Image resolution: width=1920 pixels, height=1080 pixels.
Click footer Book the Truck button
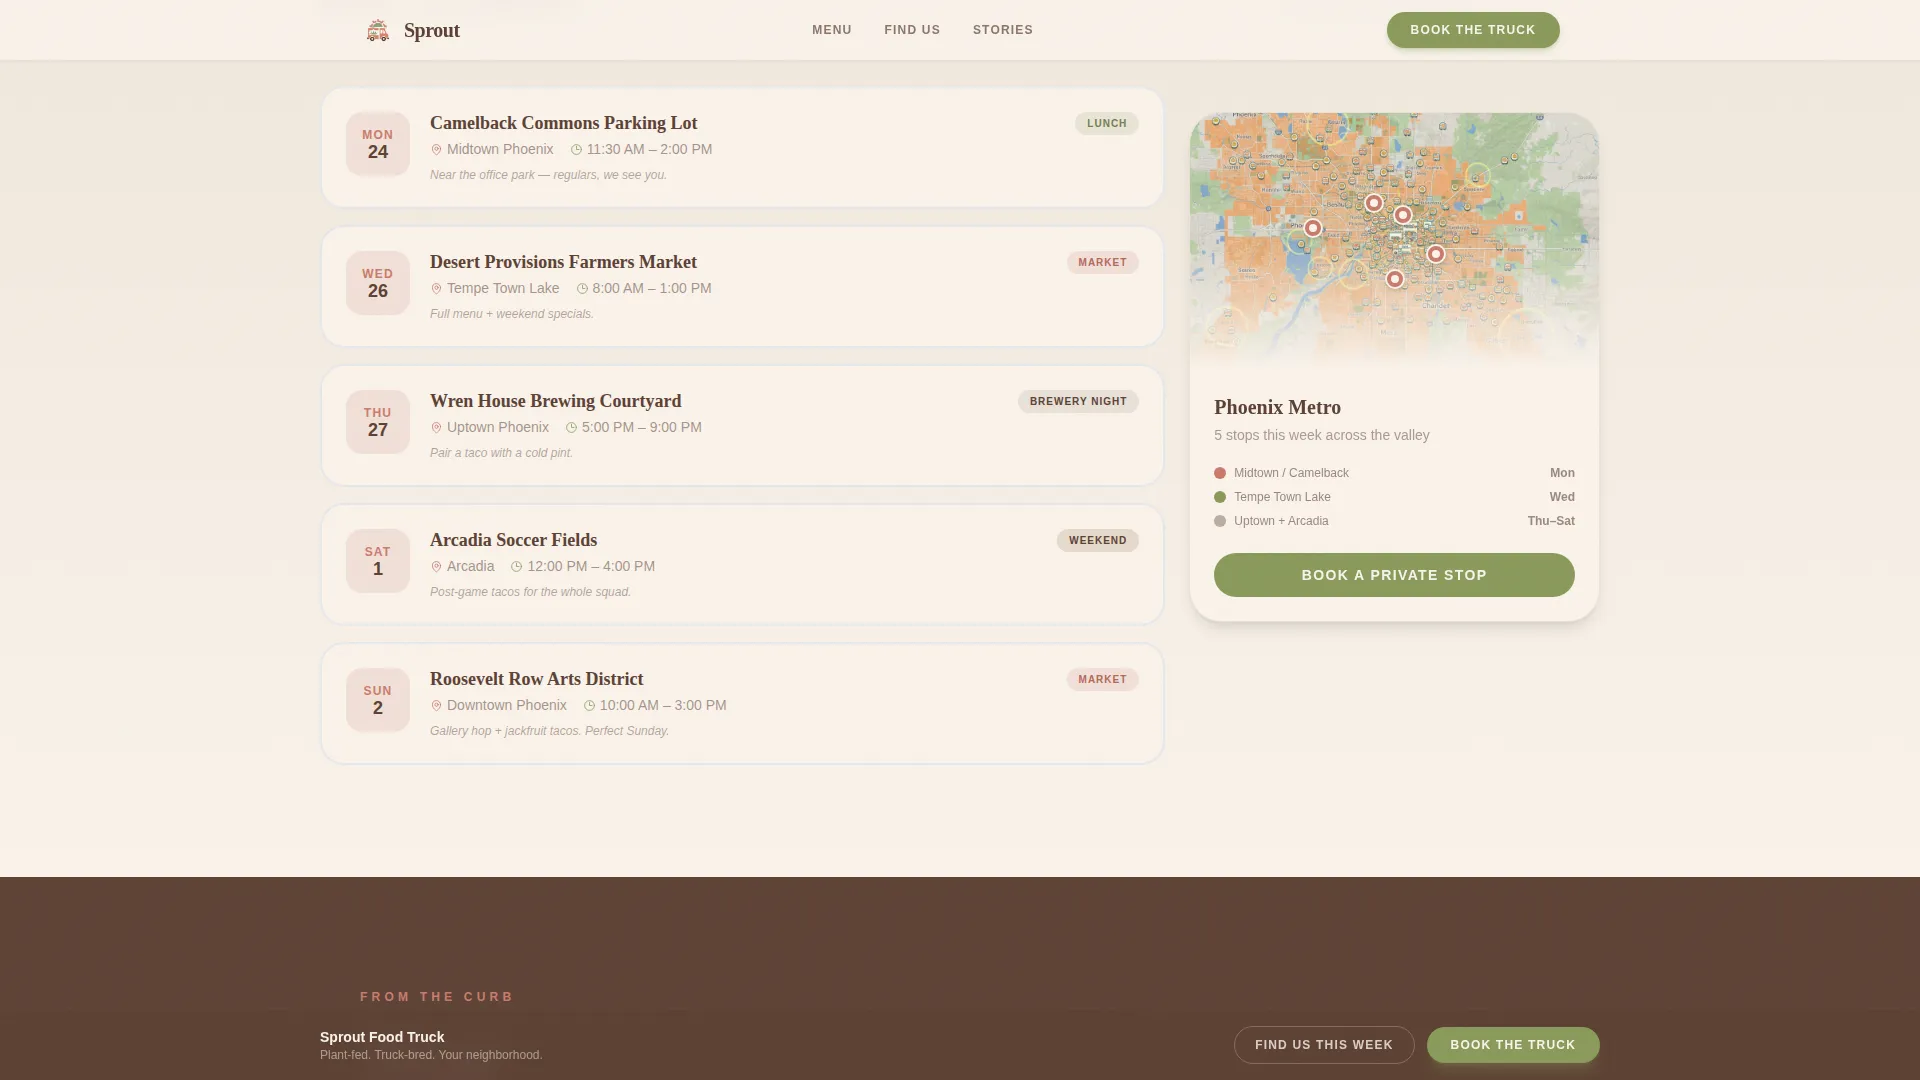pyautogui.click(x=1513, y=1045)
